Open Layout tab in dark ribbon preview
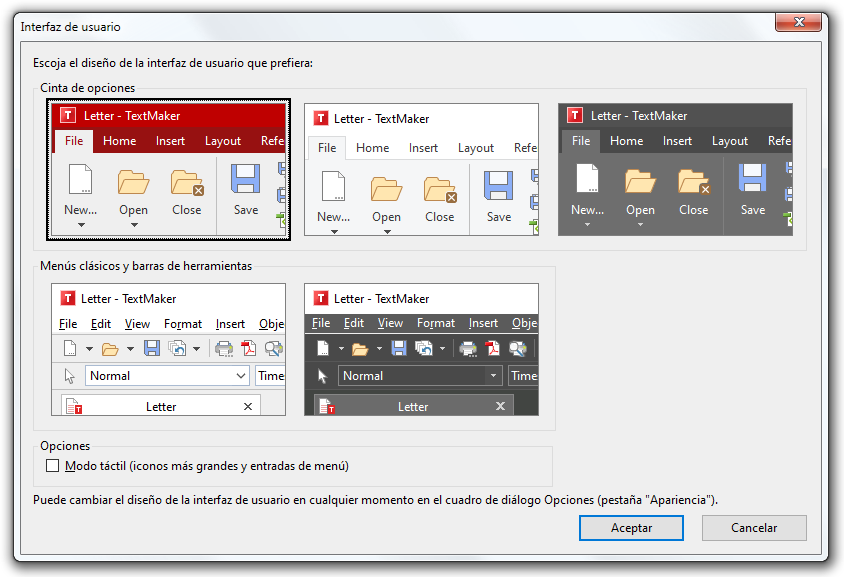Viewport: 844px width, 577px height. coord(730,141)
